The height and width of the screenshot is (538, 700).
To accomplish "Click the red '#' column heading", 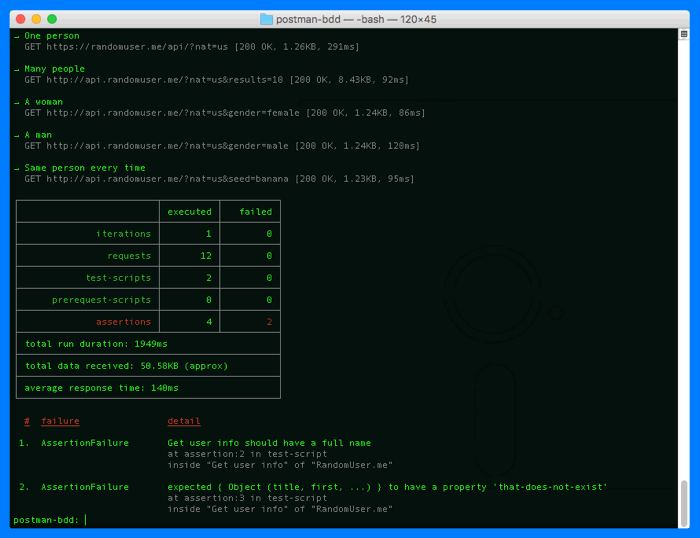I will (27, 421).
